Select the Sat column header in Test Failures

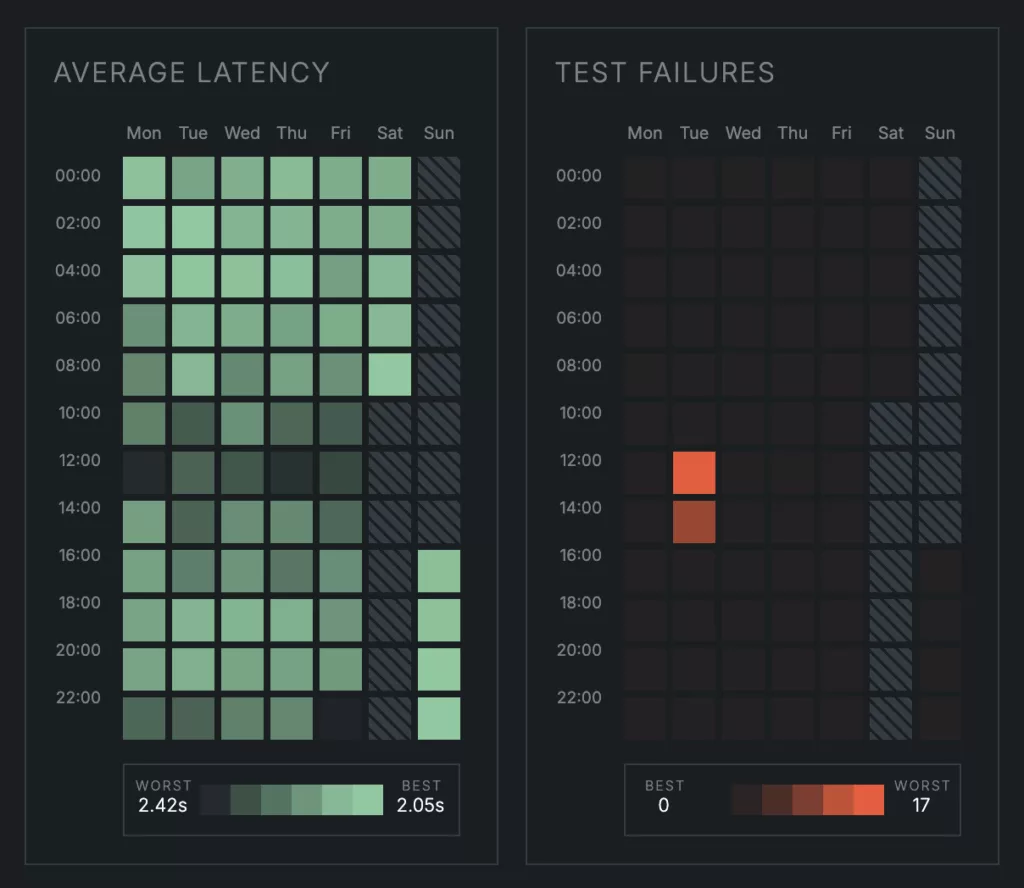(890, 133)
